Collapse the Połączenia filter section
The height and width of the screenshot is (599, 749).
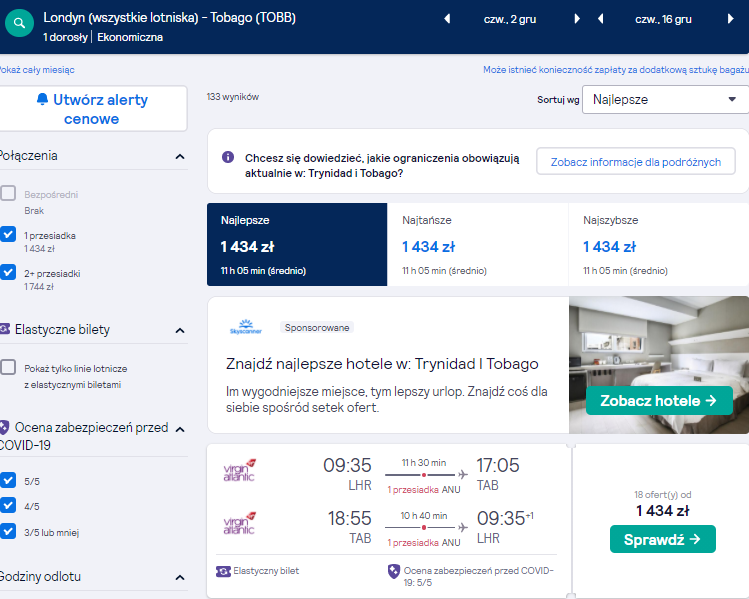pyautogui.click(x=180, y=156)
